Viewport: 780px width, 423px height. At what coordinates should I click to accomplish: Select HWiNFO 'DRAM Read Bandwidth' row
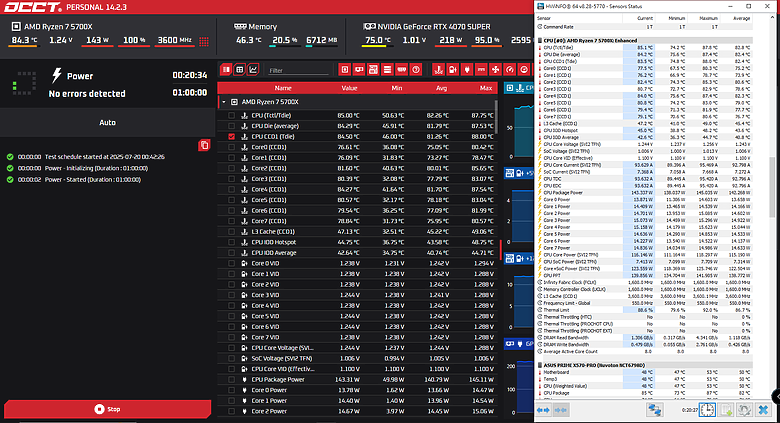[x=645, y=337]
